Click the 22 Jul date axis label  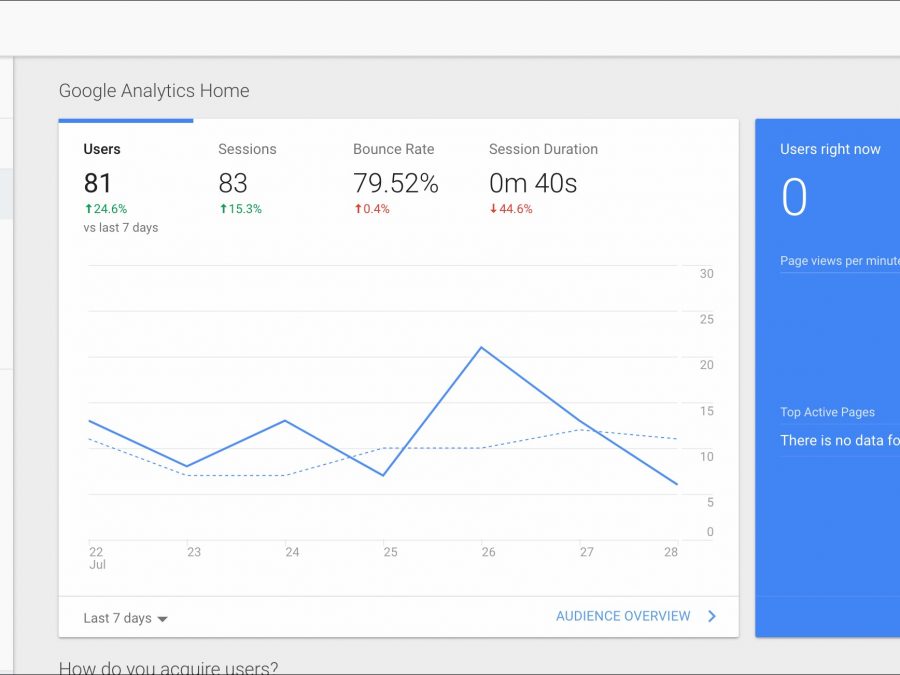(96, 558)
